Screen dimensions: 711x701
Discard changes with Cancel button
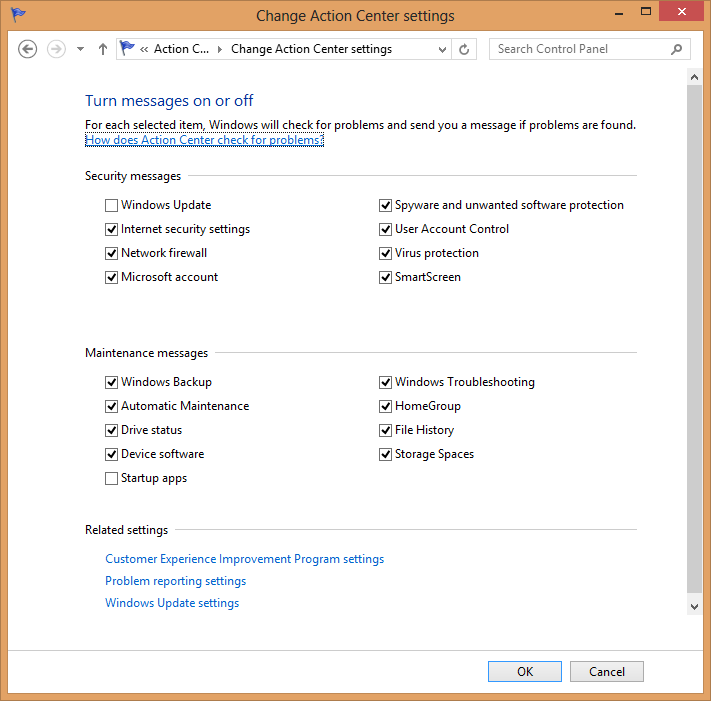(607, 672)
